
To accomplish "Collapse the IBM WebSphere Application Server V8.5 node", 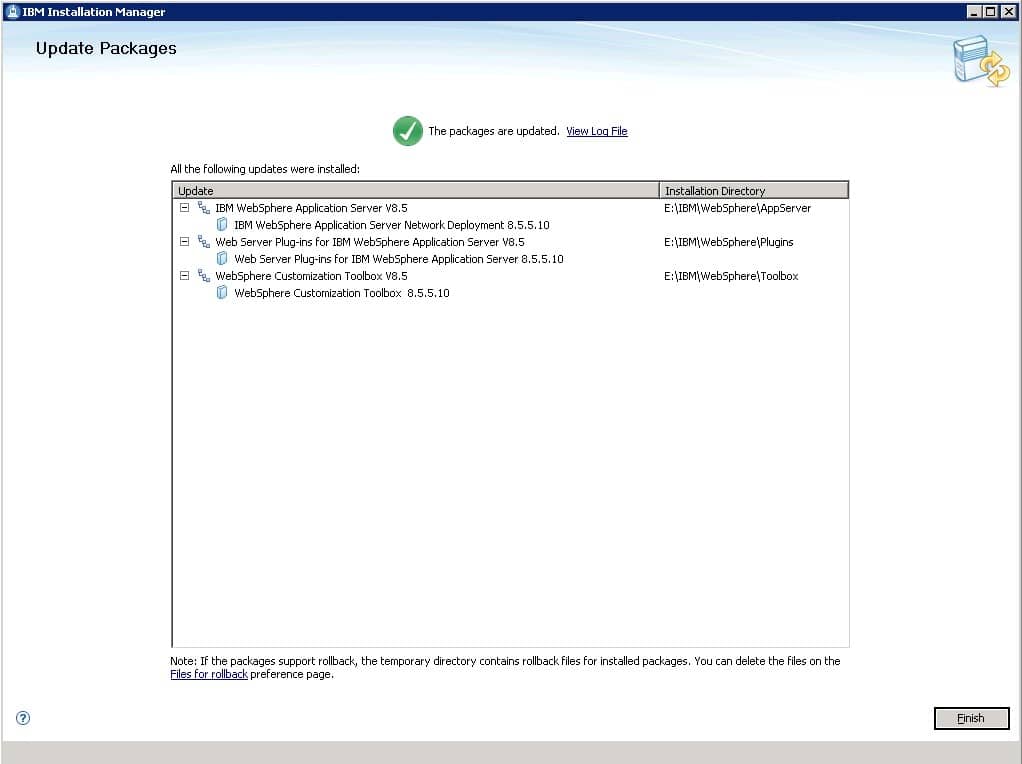I will 184,208.
